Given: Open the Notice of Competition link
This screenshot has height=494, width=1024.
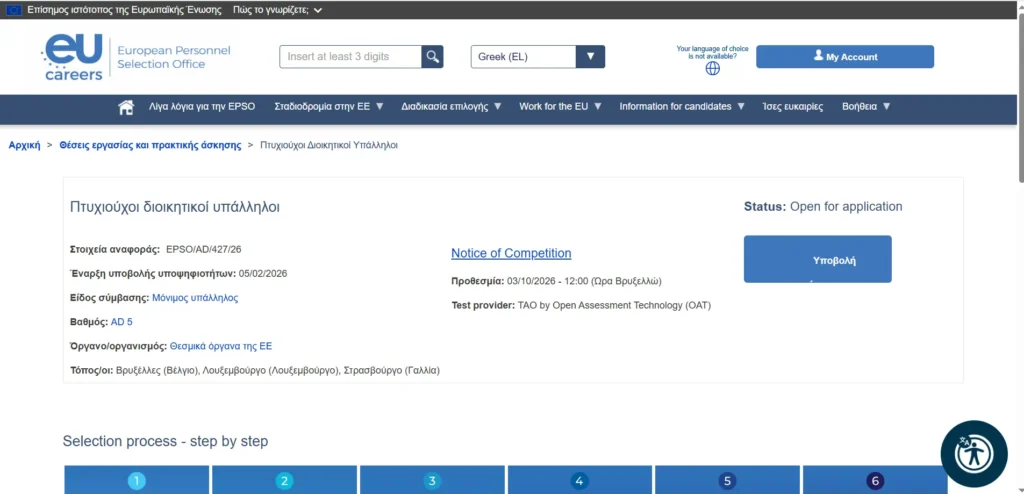Looking at the screenshot, I should pos(511,253).
